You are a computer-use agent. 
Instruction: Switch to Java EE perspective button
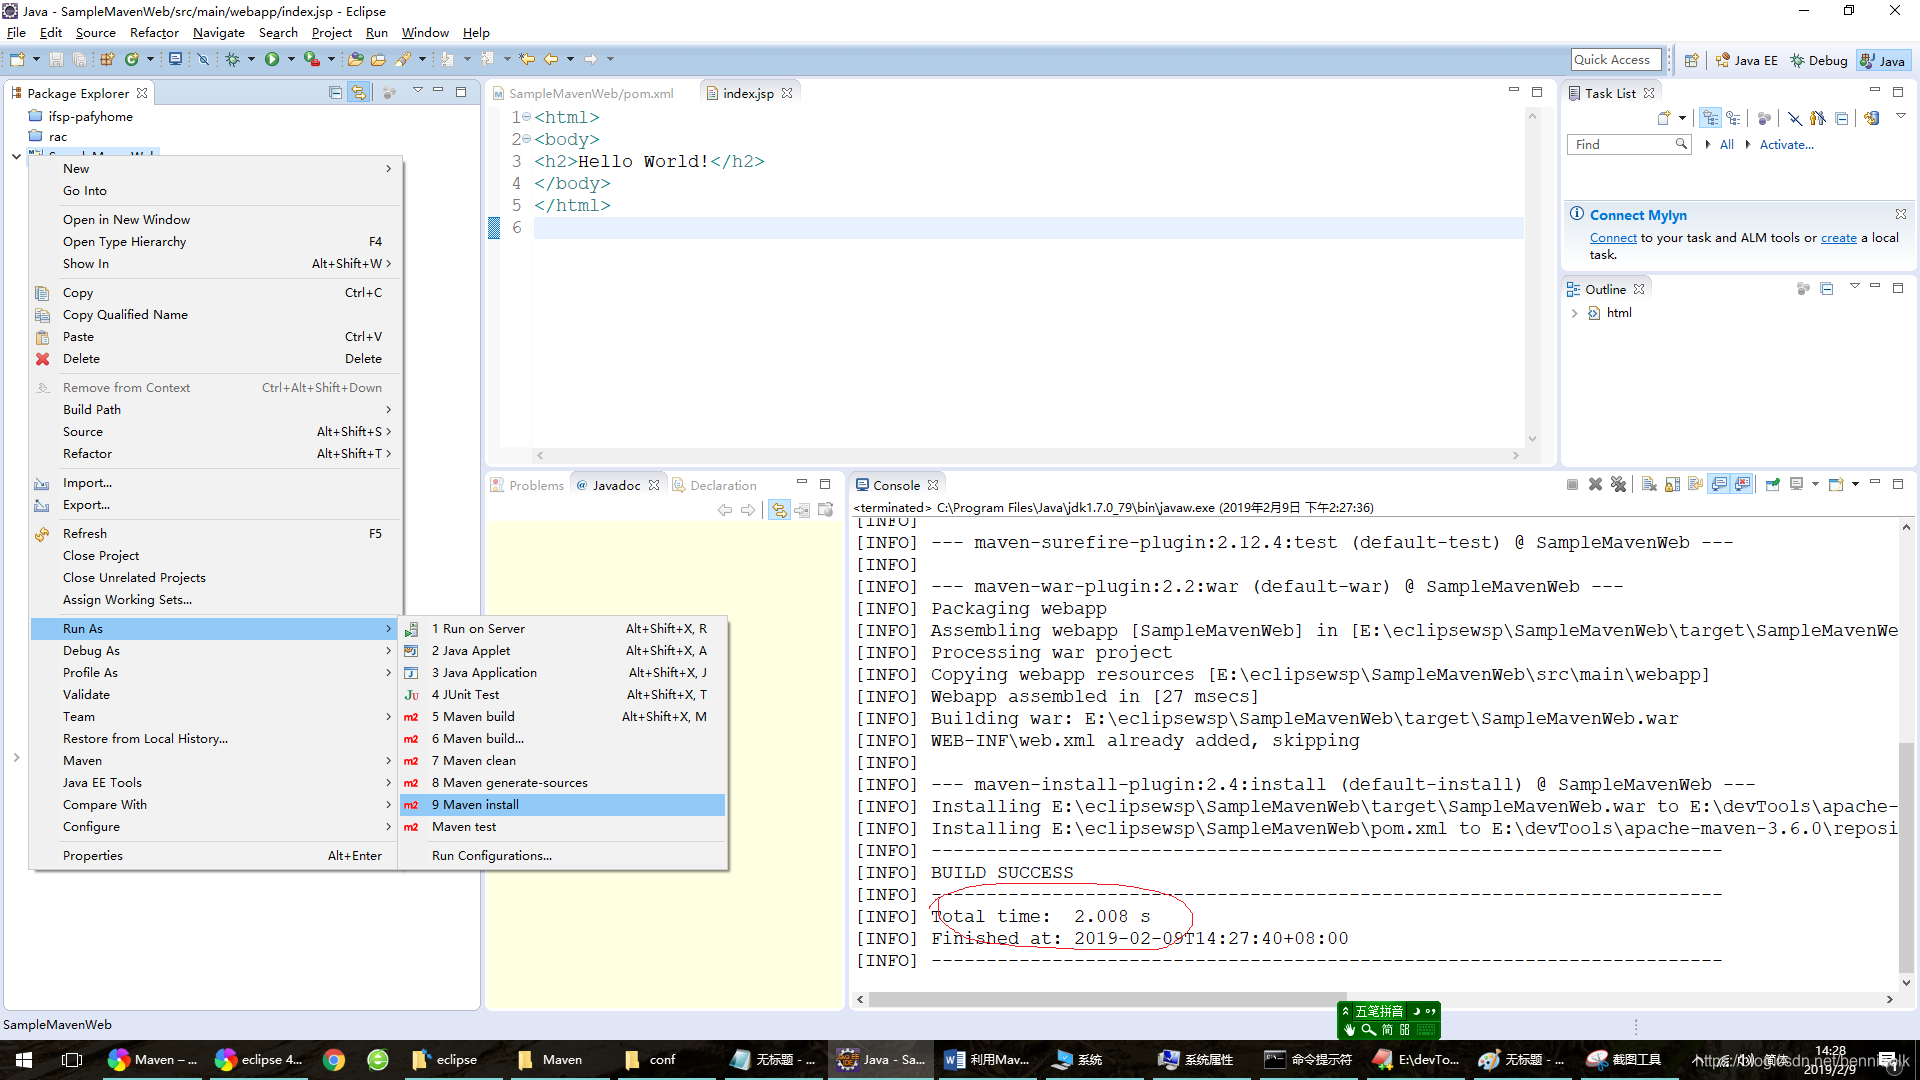[1746, 61]
